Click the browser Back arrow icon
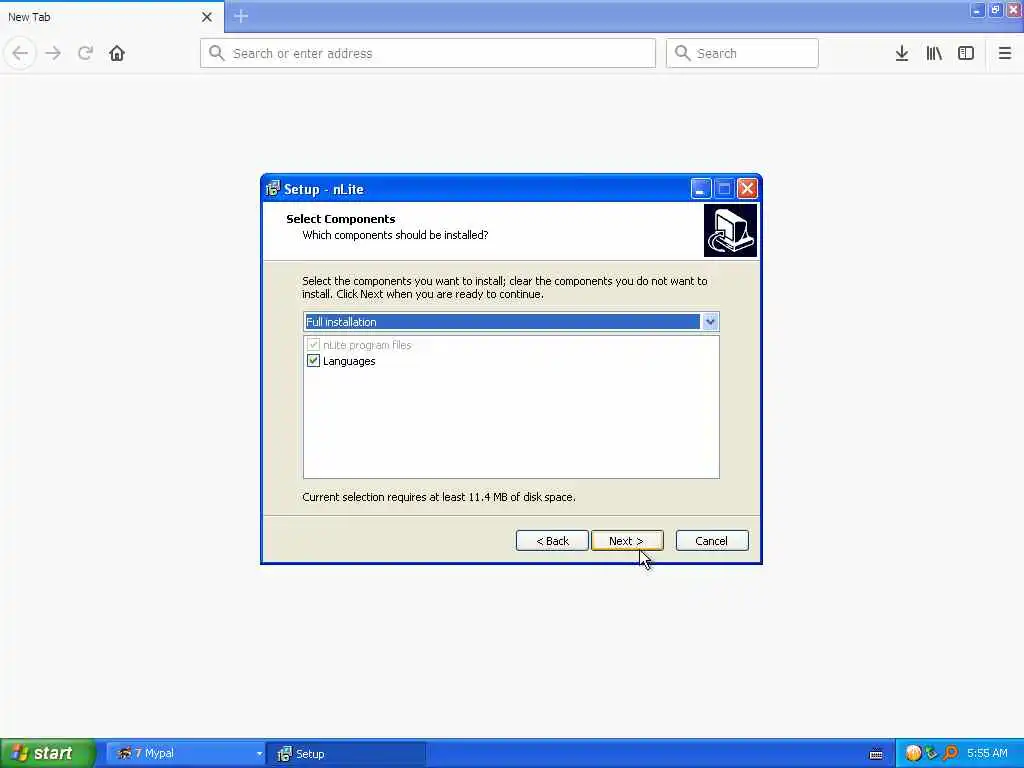The image size is (1024, 768). point(20,53)
